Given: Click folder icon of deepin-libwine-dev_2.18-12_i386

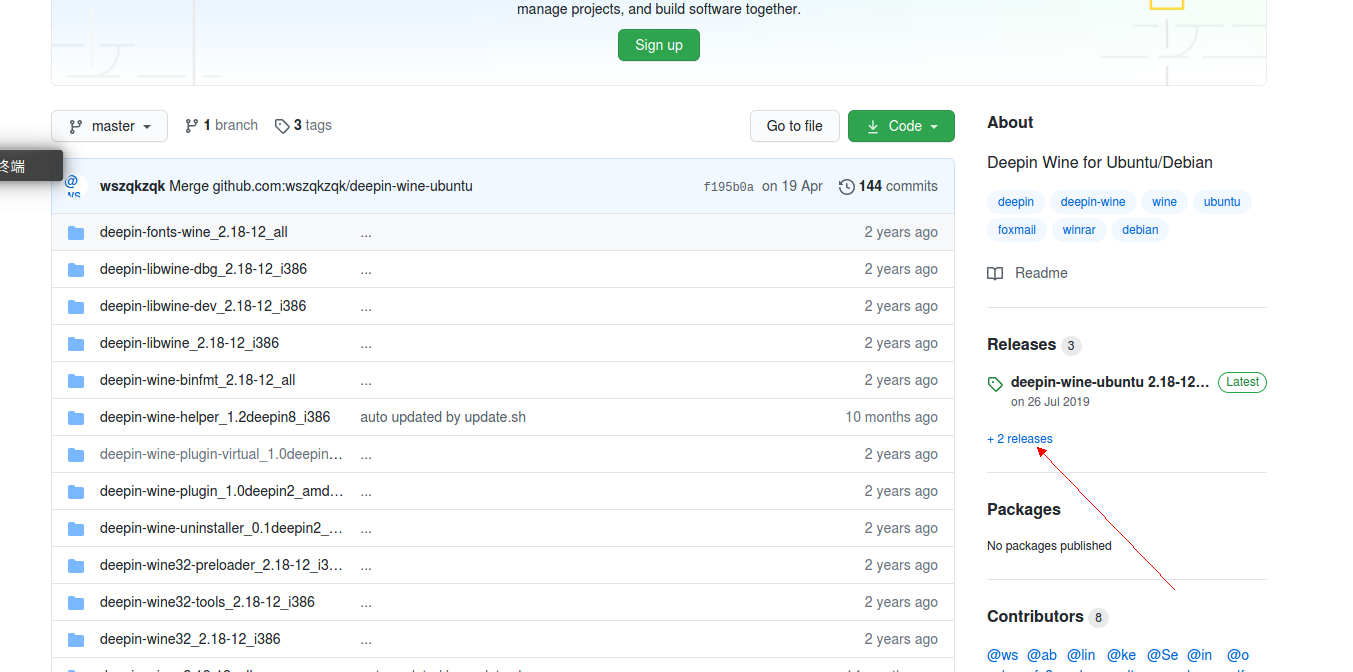Looking at the screenshot, I should pos(76,306).
